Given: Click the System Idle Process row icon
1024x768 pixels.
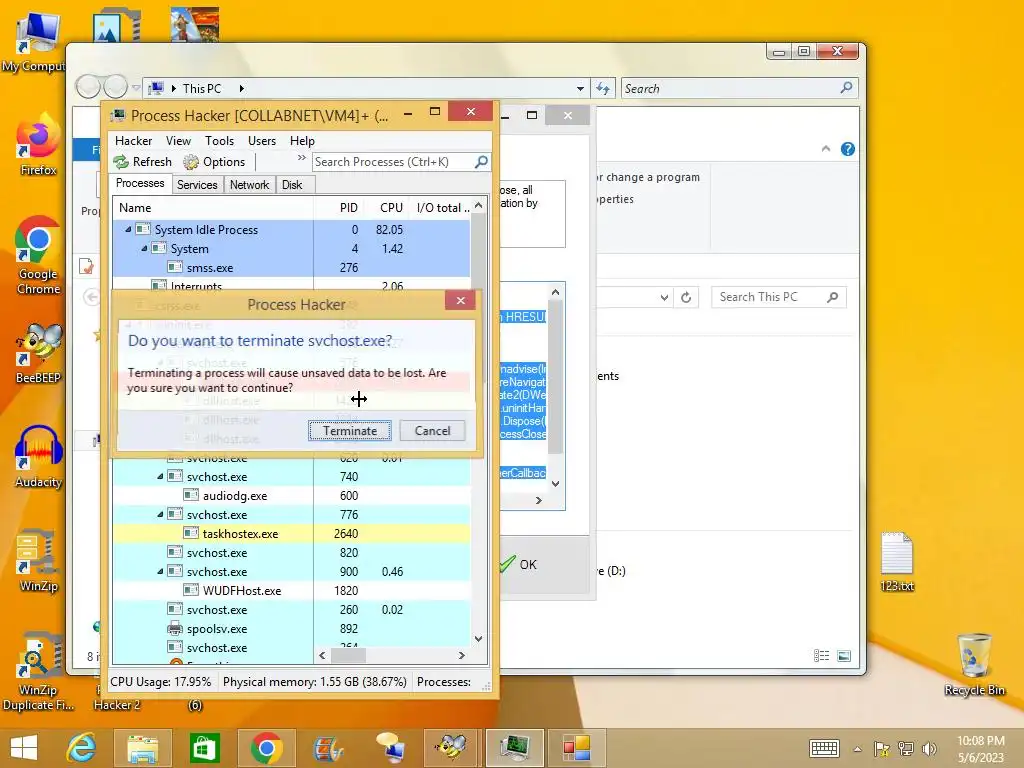Looking at the screenshot, I should (x=142, y=229).
